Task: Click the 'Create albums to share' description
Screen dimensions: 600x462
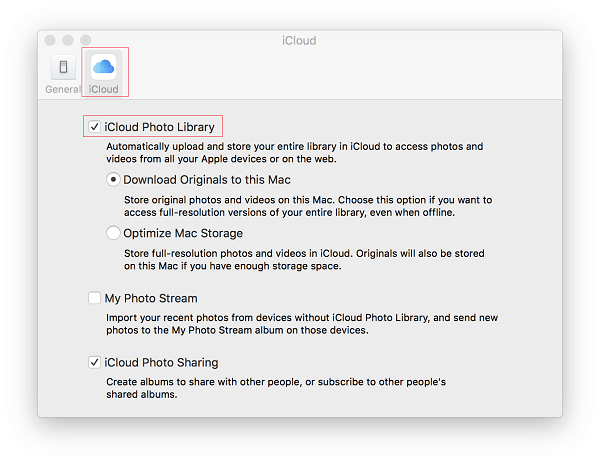Action: [276, 388]
